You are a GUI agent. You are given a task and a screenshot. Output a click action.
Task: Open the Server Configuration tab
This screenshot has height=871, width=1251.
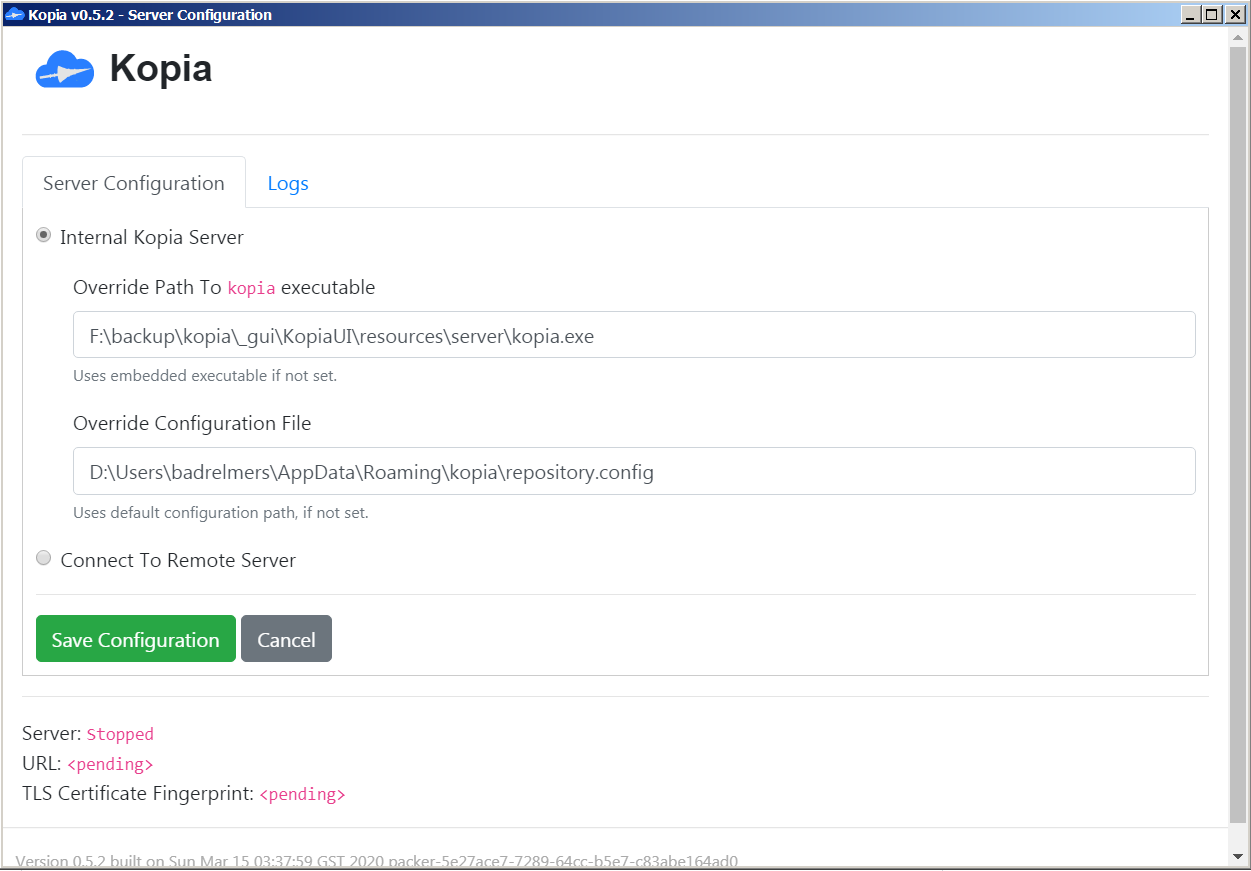[x=133, y=183]
